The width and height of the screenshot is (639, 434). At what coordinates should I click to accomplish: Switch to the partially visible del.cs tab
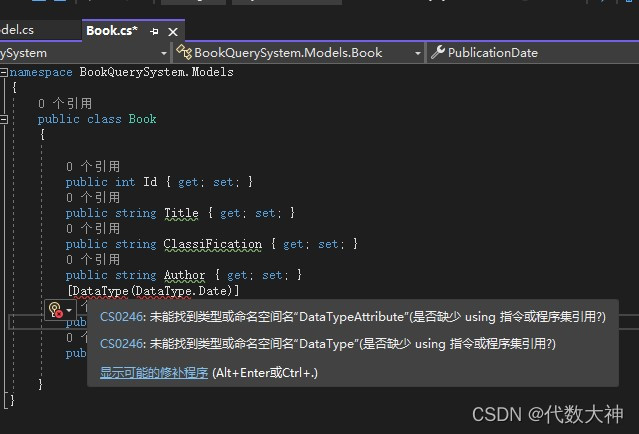(17, 30)
